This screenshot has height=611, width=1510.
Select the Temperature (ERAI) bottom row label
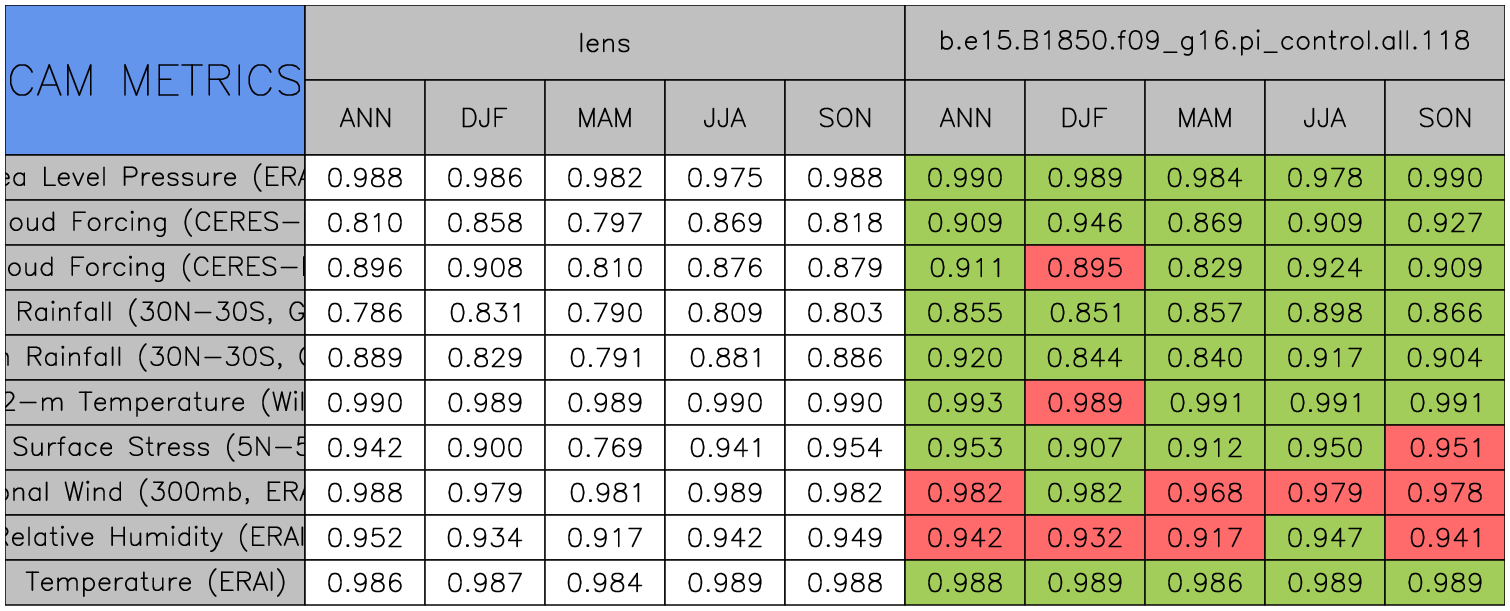pos(155,582)
